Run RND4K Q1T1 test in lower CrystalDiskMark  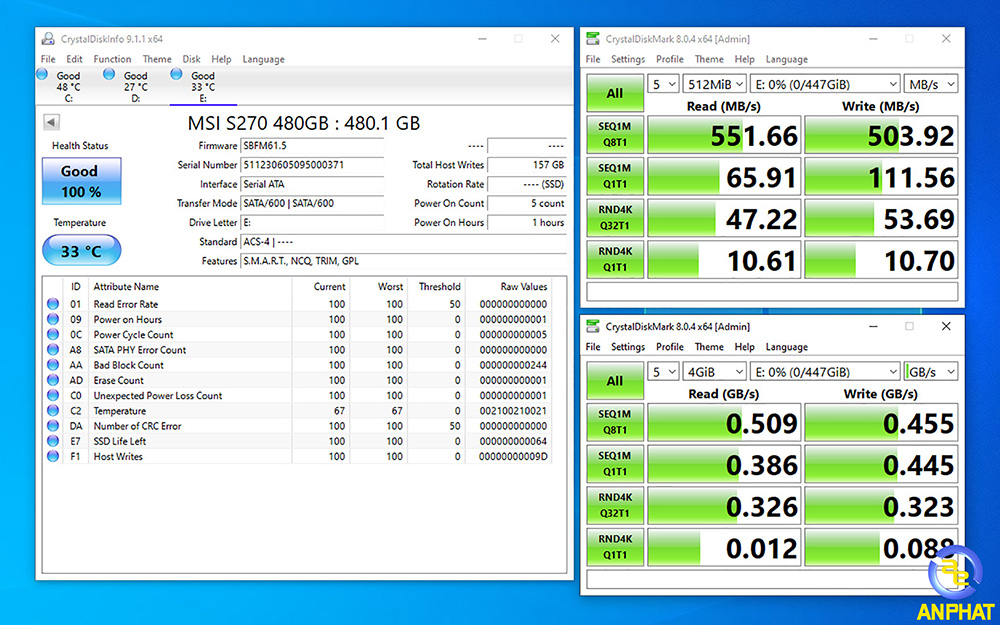point(615,547)
